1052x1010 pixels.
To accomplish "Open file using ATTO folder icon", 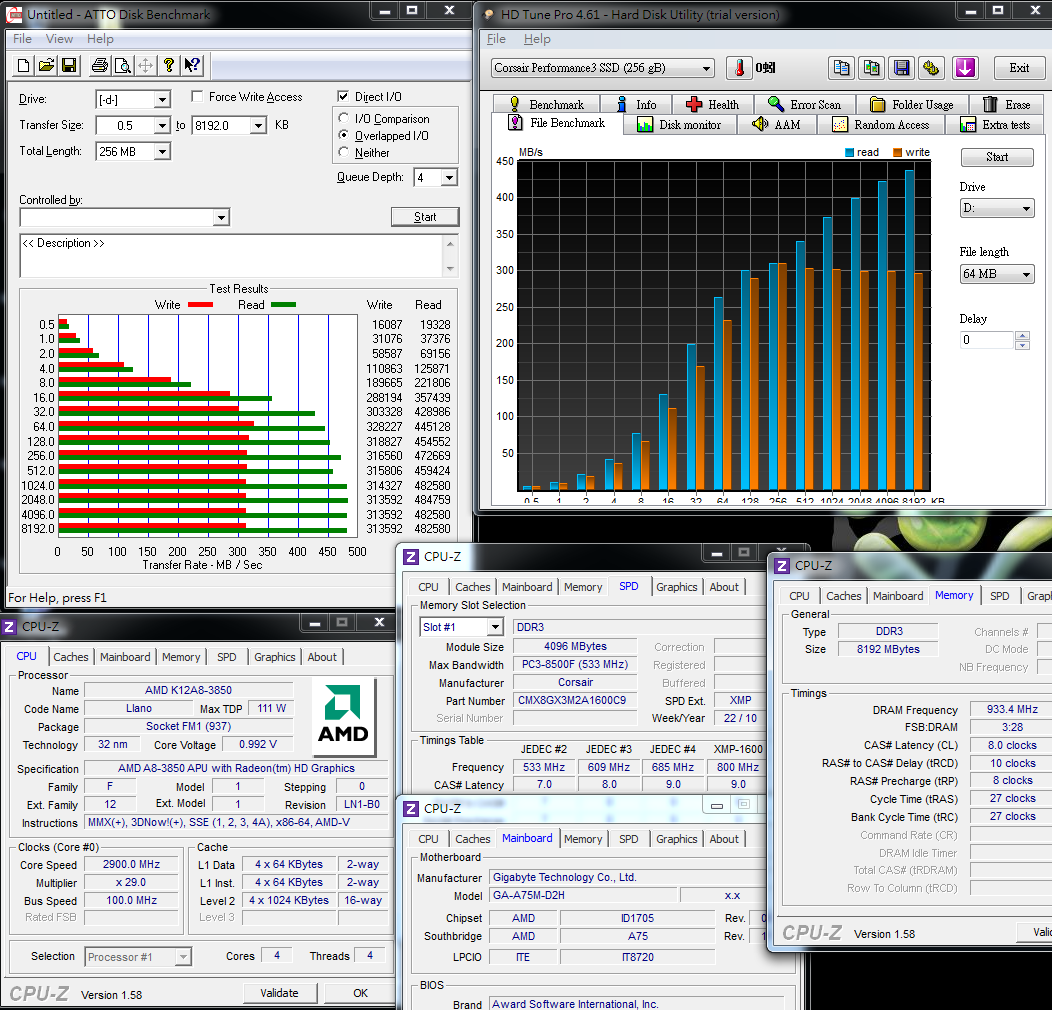I will [46, 66].
